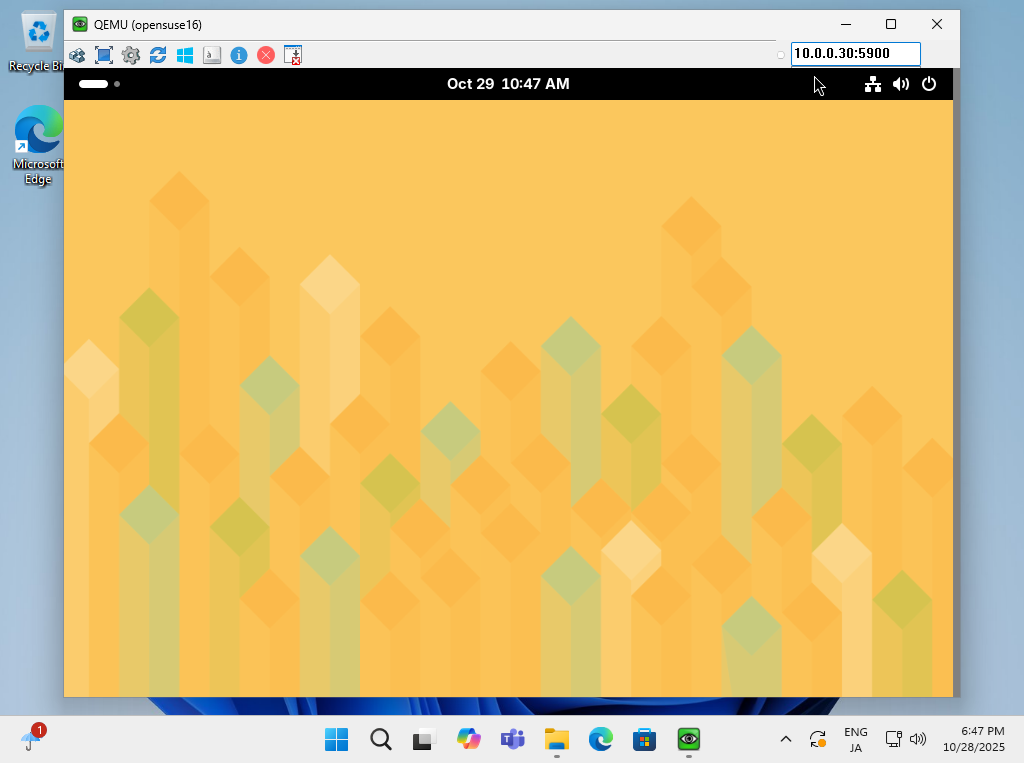The image size is (1024, 763).
Task: Send custom key icon
Action: (x=212, y=56)
